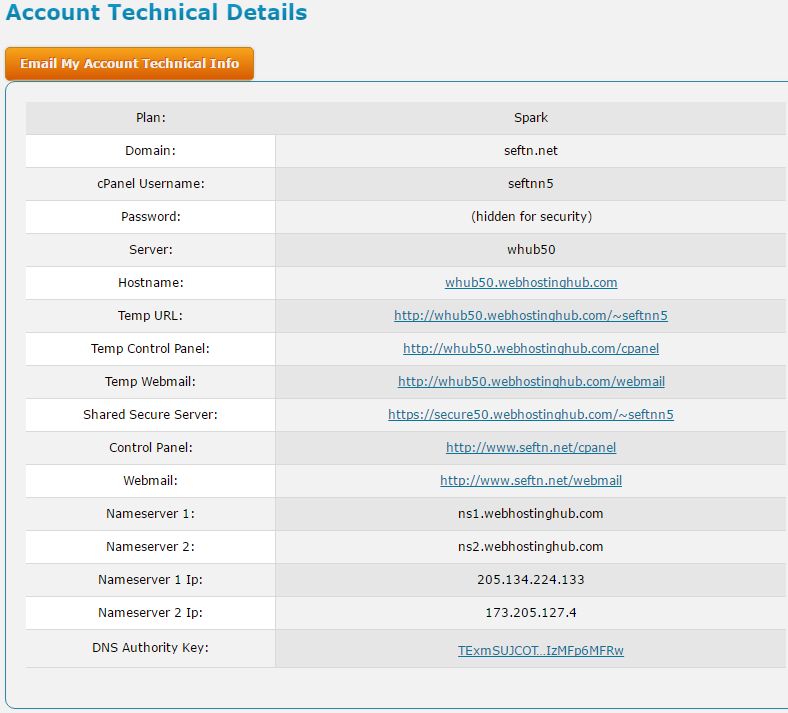The image size is (788, 713).
Task: Open Shared Secure Server secure50 link
Action: click(531, 415)
